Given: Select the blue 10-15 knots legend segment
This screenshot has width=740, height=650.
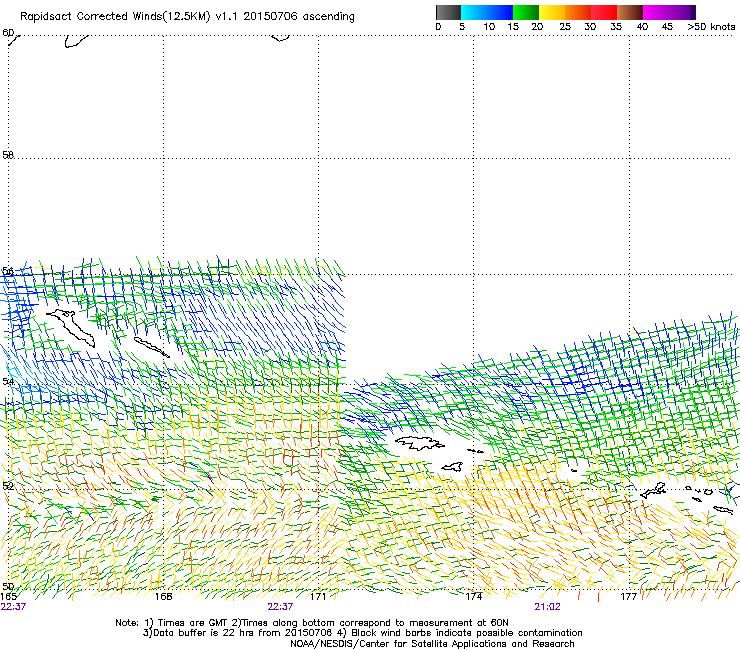Looking at the screenshot, I should pyautogui.click(x=500, y=12).
